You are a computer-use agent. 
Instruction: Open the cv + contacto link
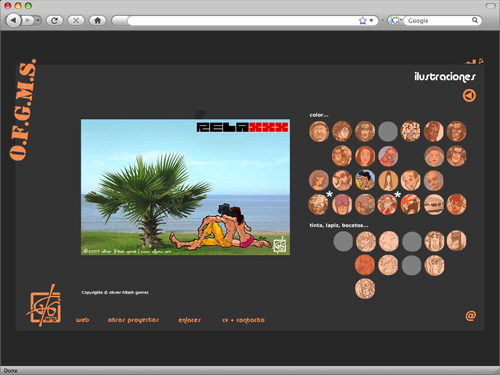tap(243, 320)
